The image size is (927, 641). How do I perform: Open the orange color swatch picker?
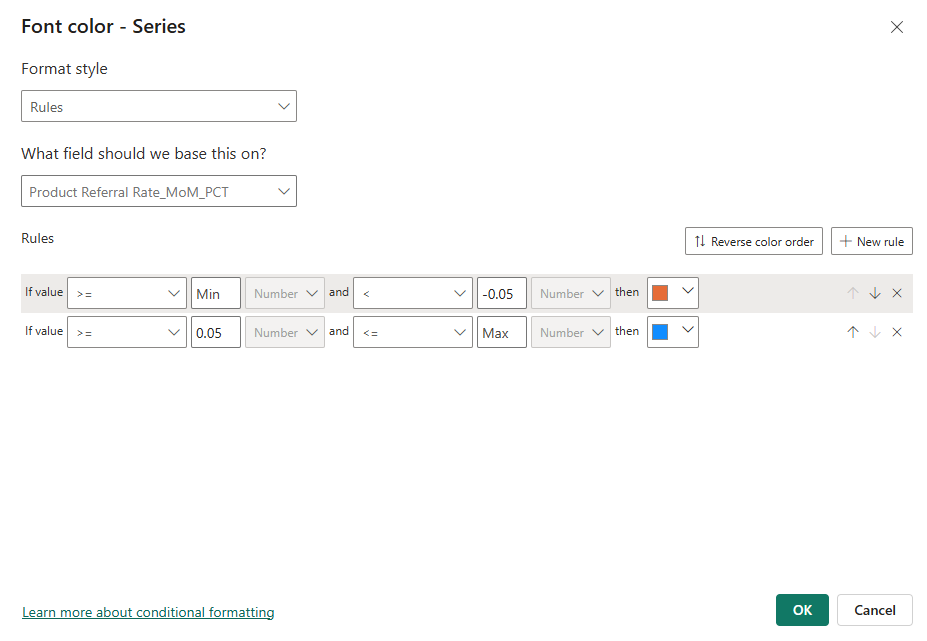673,293
